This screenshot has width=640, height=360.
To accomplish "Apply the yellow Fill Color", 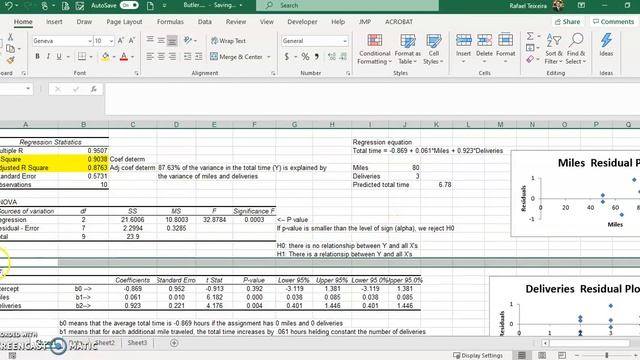I will tap(105, 56).
